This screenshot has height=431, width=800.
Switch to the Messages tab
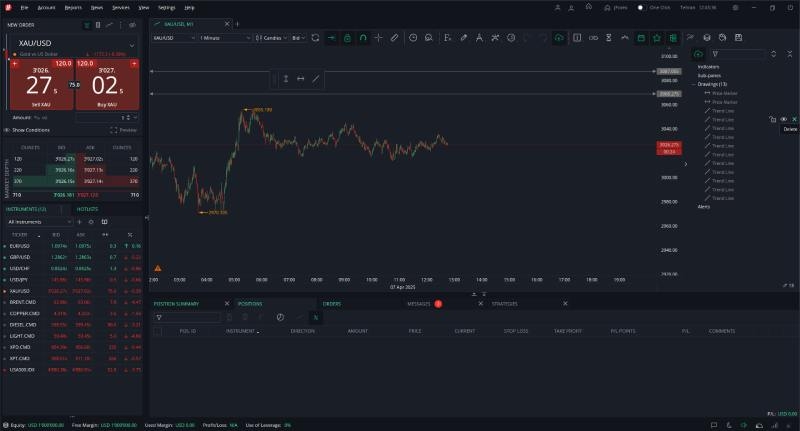coord(419,303)
